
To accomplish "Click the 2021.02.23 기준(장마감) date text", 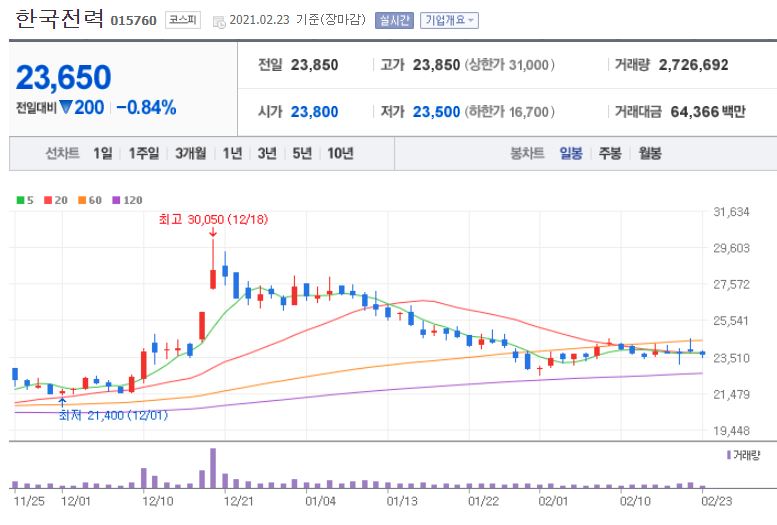I will (297, 20).
